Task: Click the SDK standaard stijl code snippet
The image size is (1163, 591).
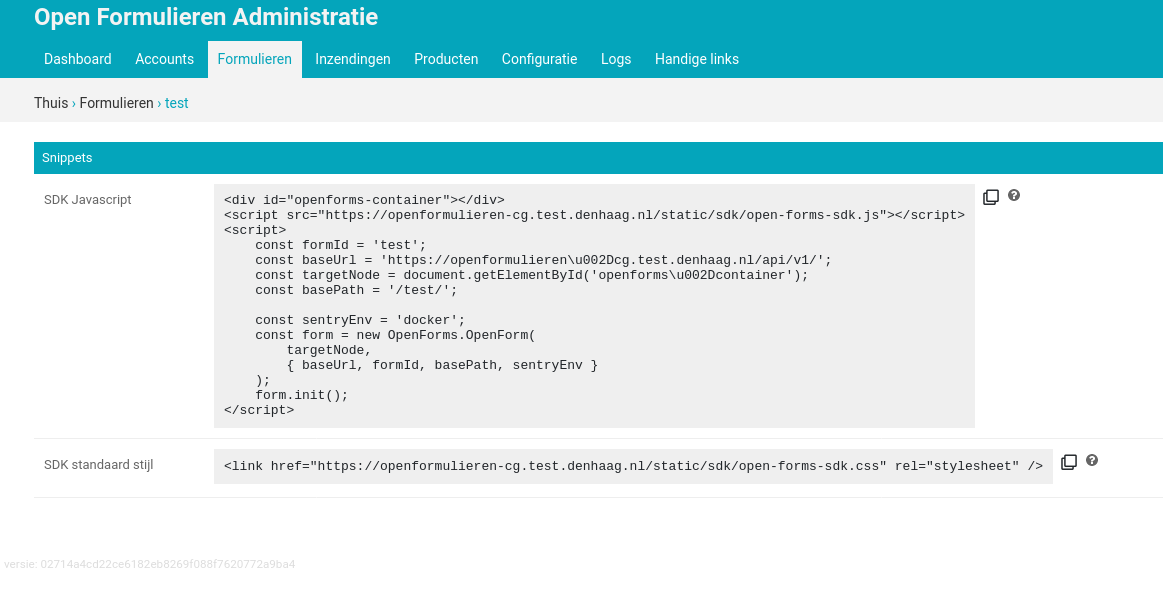Action: (x=632, y=465)
